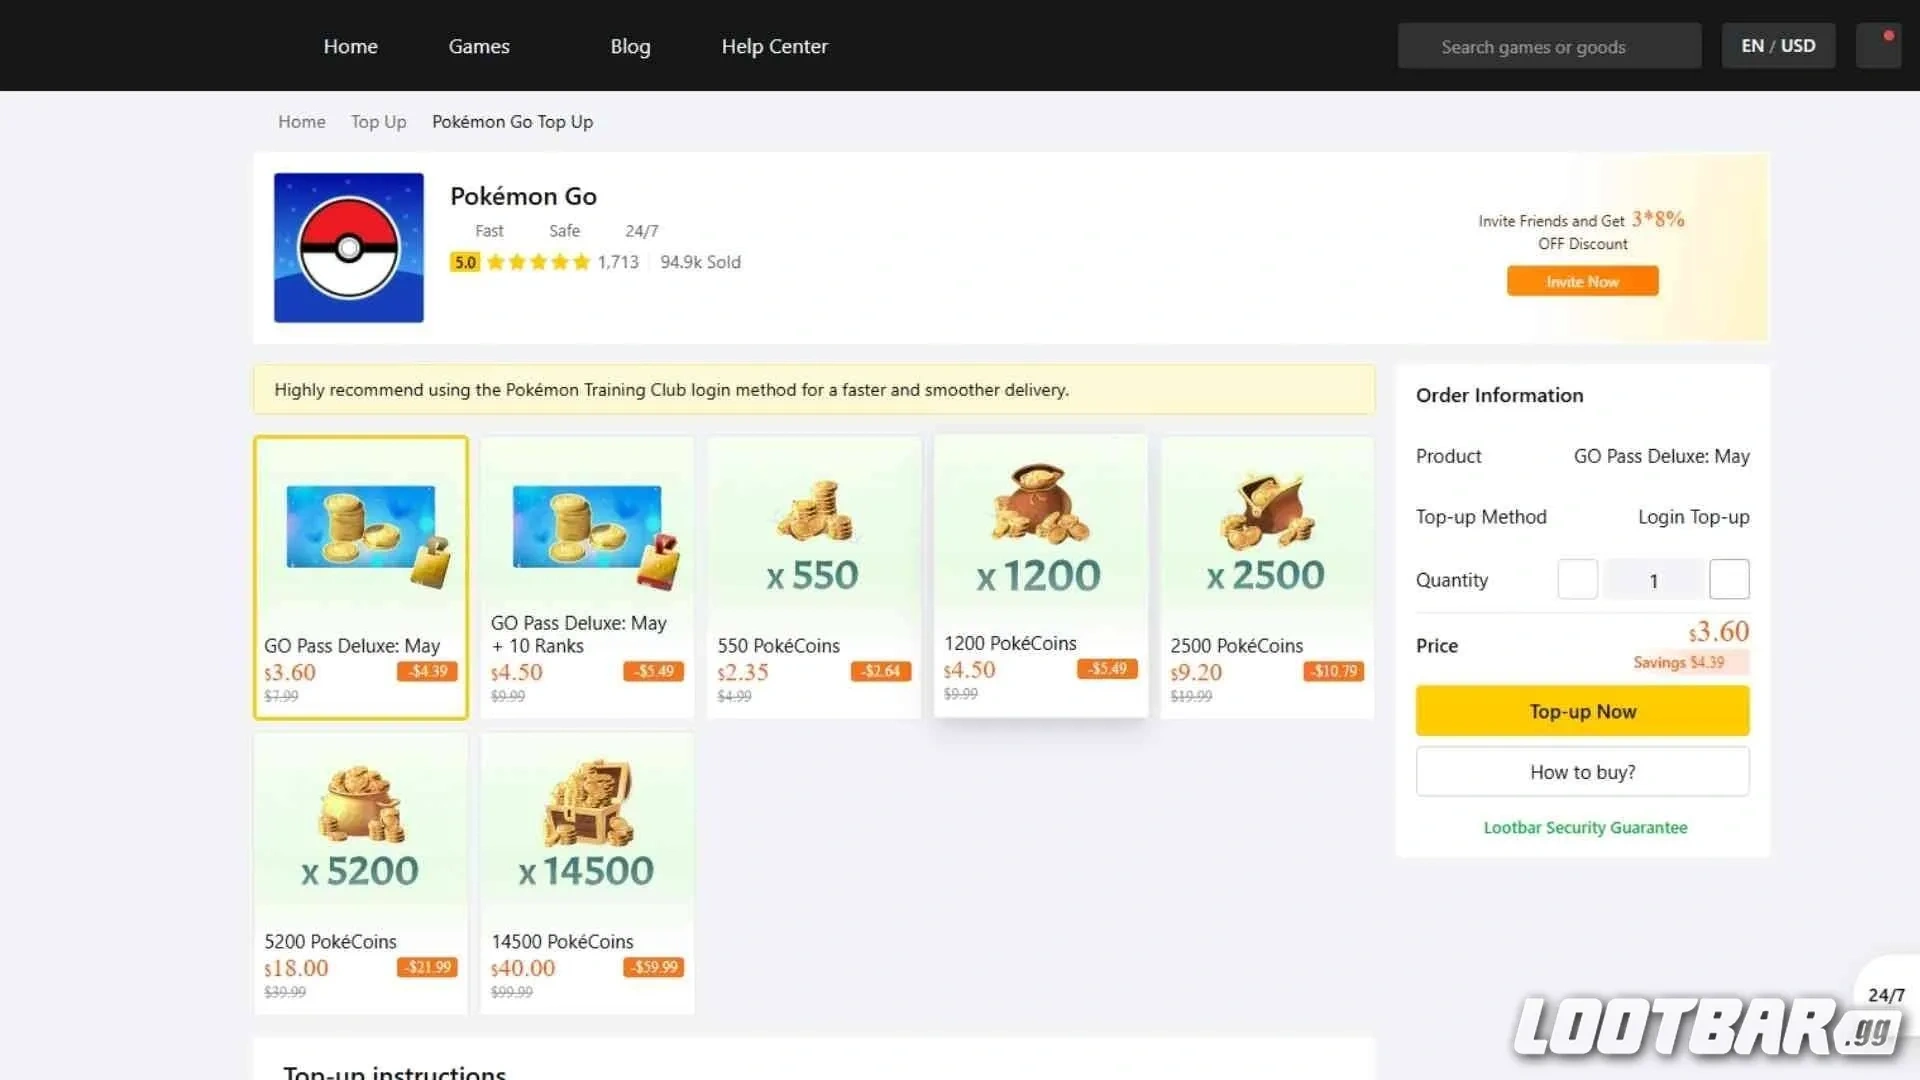The image size is (1920, 1080).
Task: Focus the search games or goods field
Action: (1549, 46)
